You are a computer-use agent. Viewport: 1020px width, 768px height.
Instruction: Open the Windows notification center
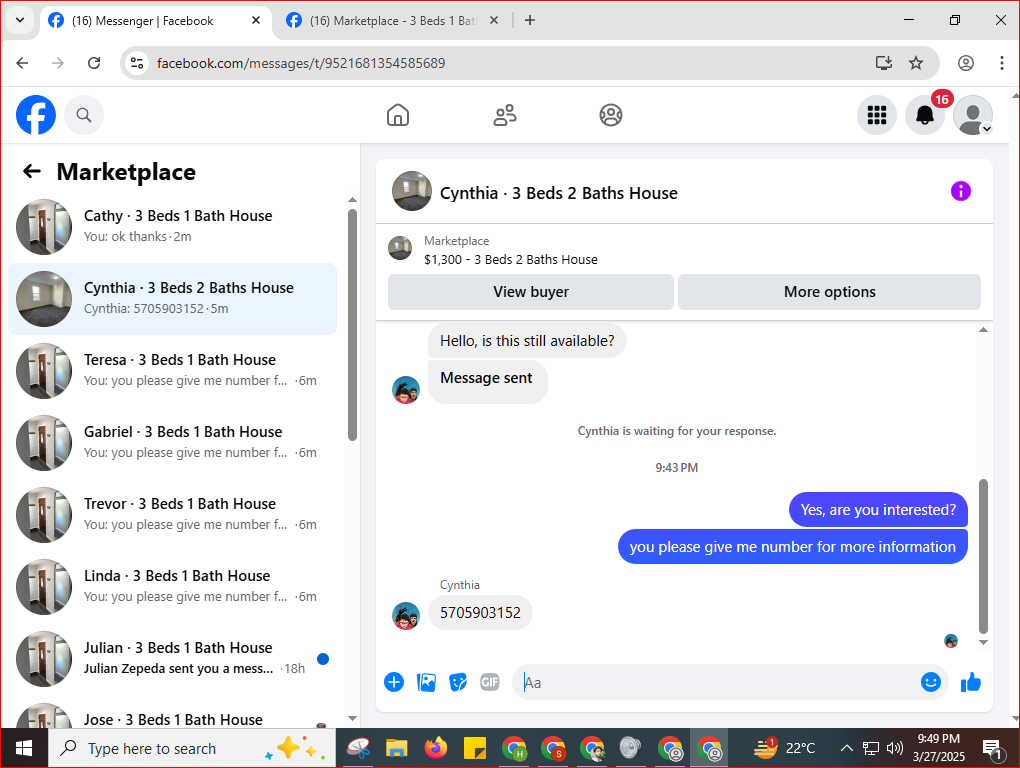[992, 748]
